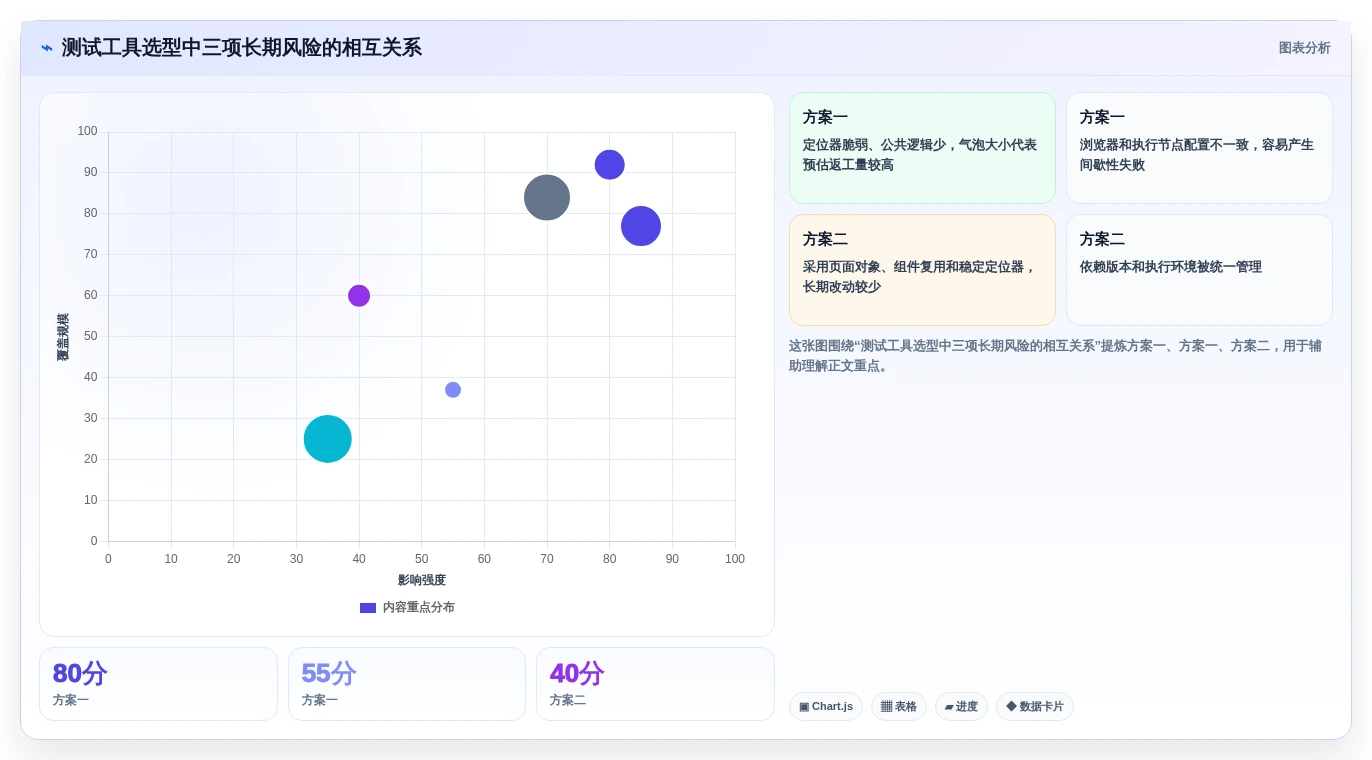Click the summary paragraph starting 这张图围绕
1372x760 pixels.
click(x=1055, y=356)
